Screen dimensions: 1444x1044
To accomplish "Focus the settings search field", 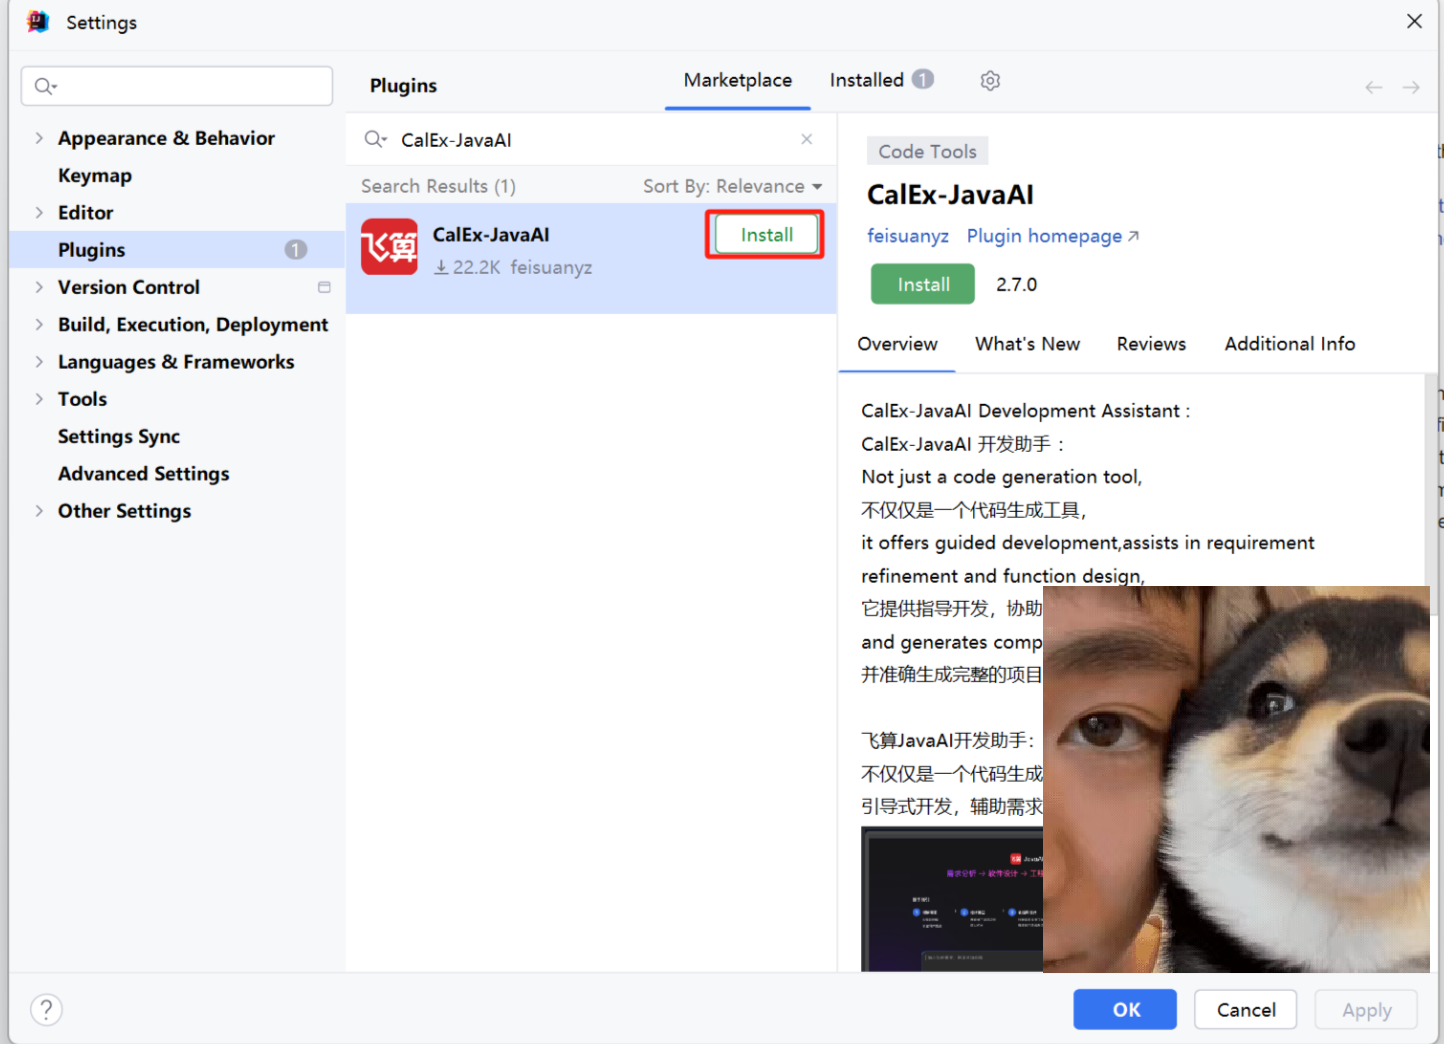I will pos(177,86).
